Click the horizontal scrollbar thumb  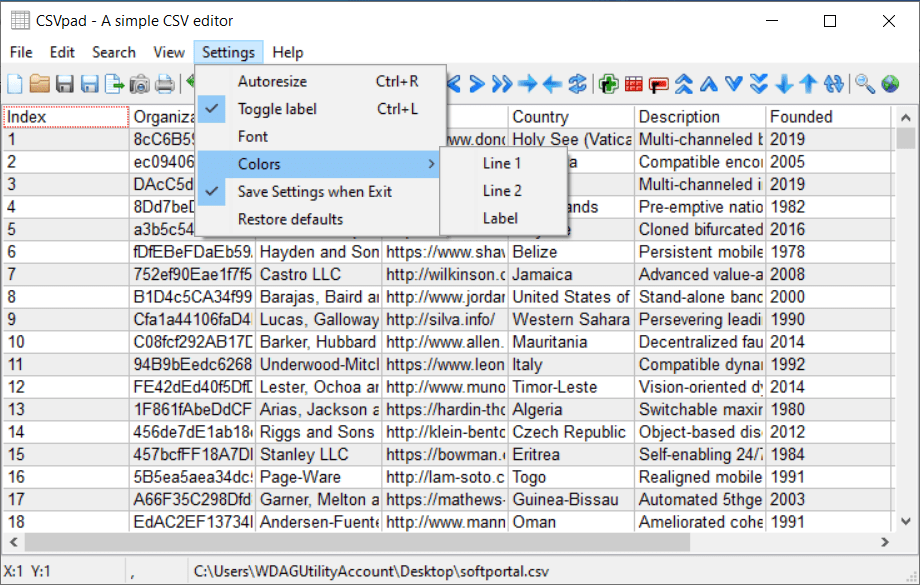tap(357, 542)
